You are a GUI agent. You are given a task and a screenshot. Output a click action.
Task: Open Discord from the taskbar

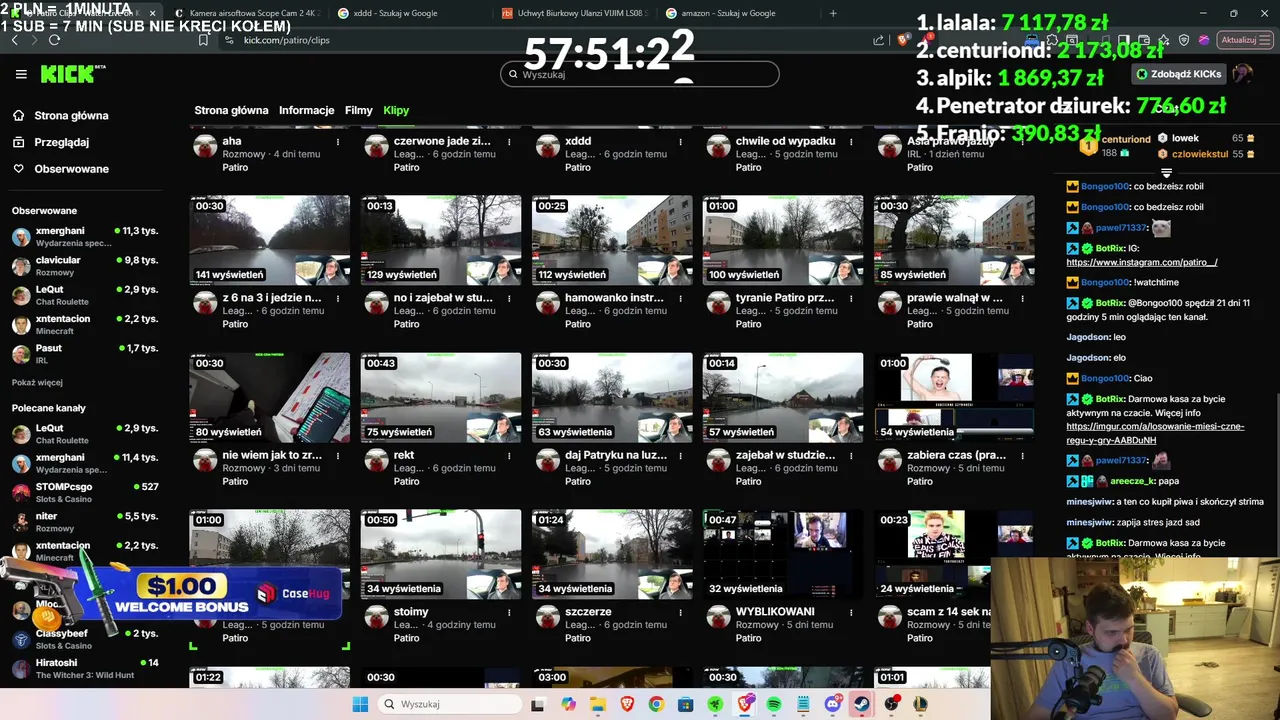(833, 704)
